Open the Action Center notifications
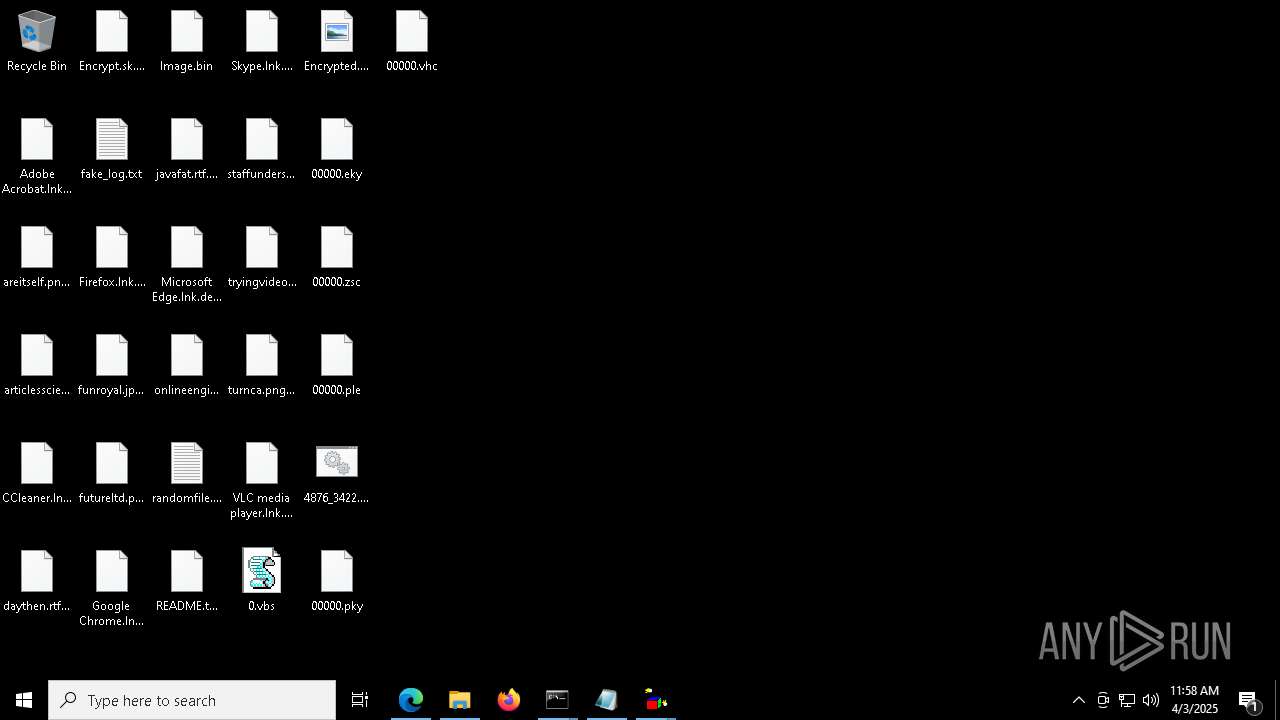 [x=1249, y=700]
